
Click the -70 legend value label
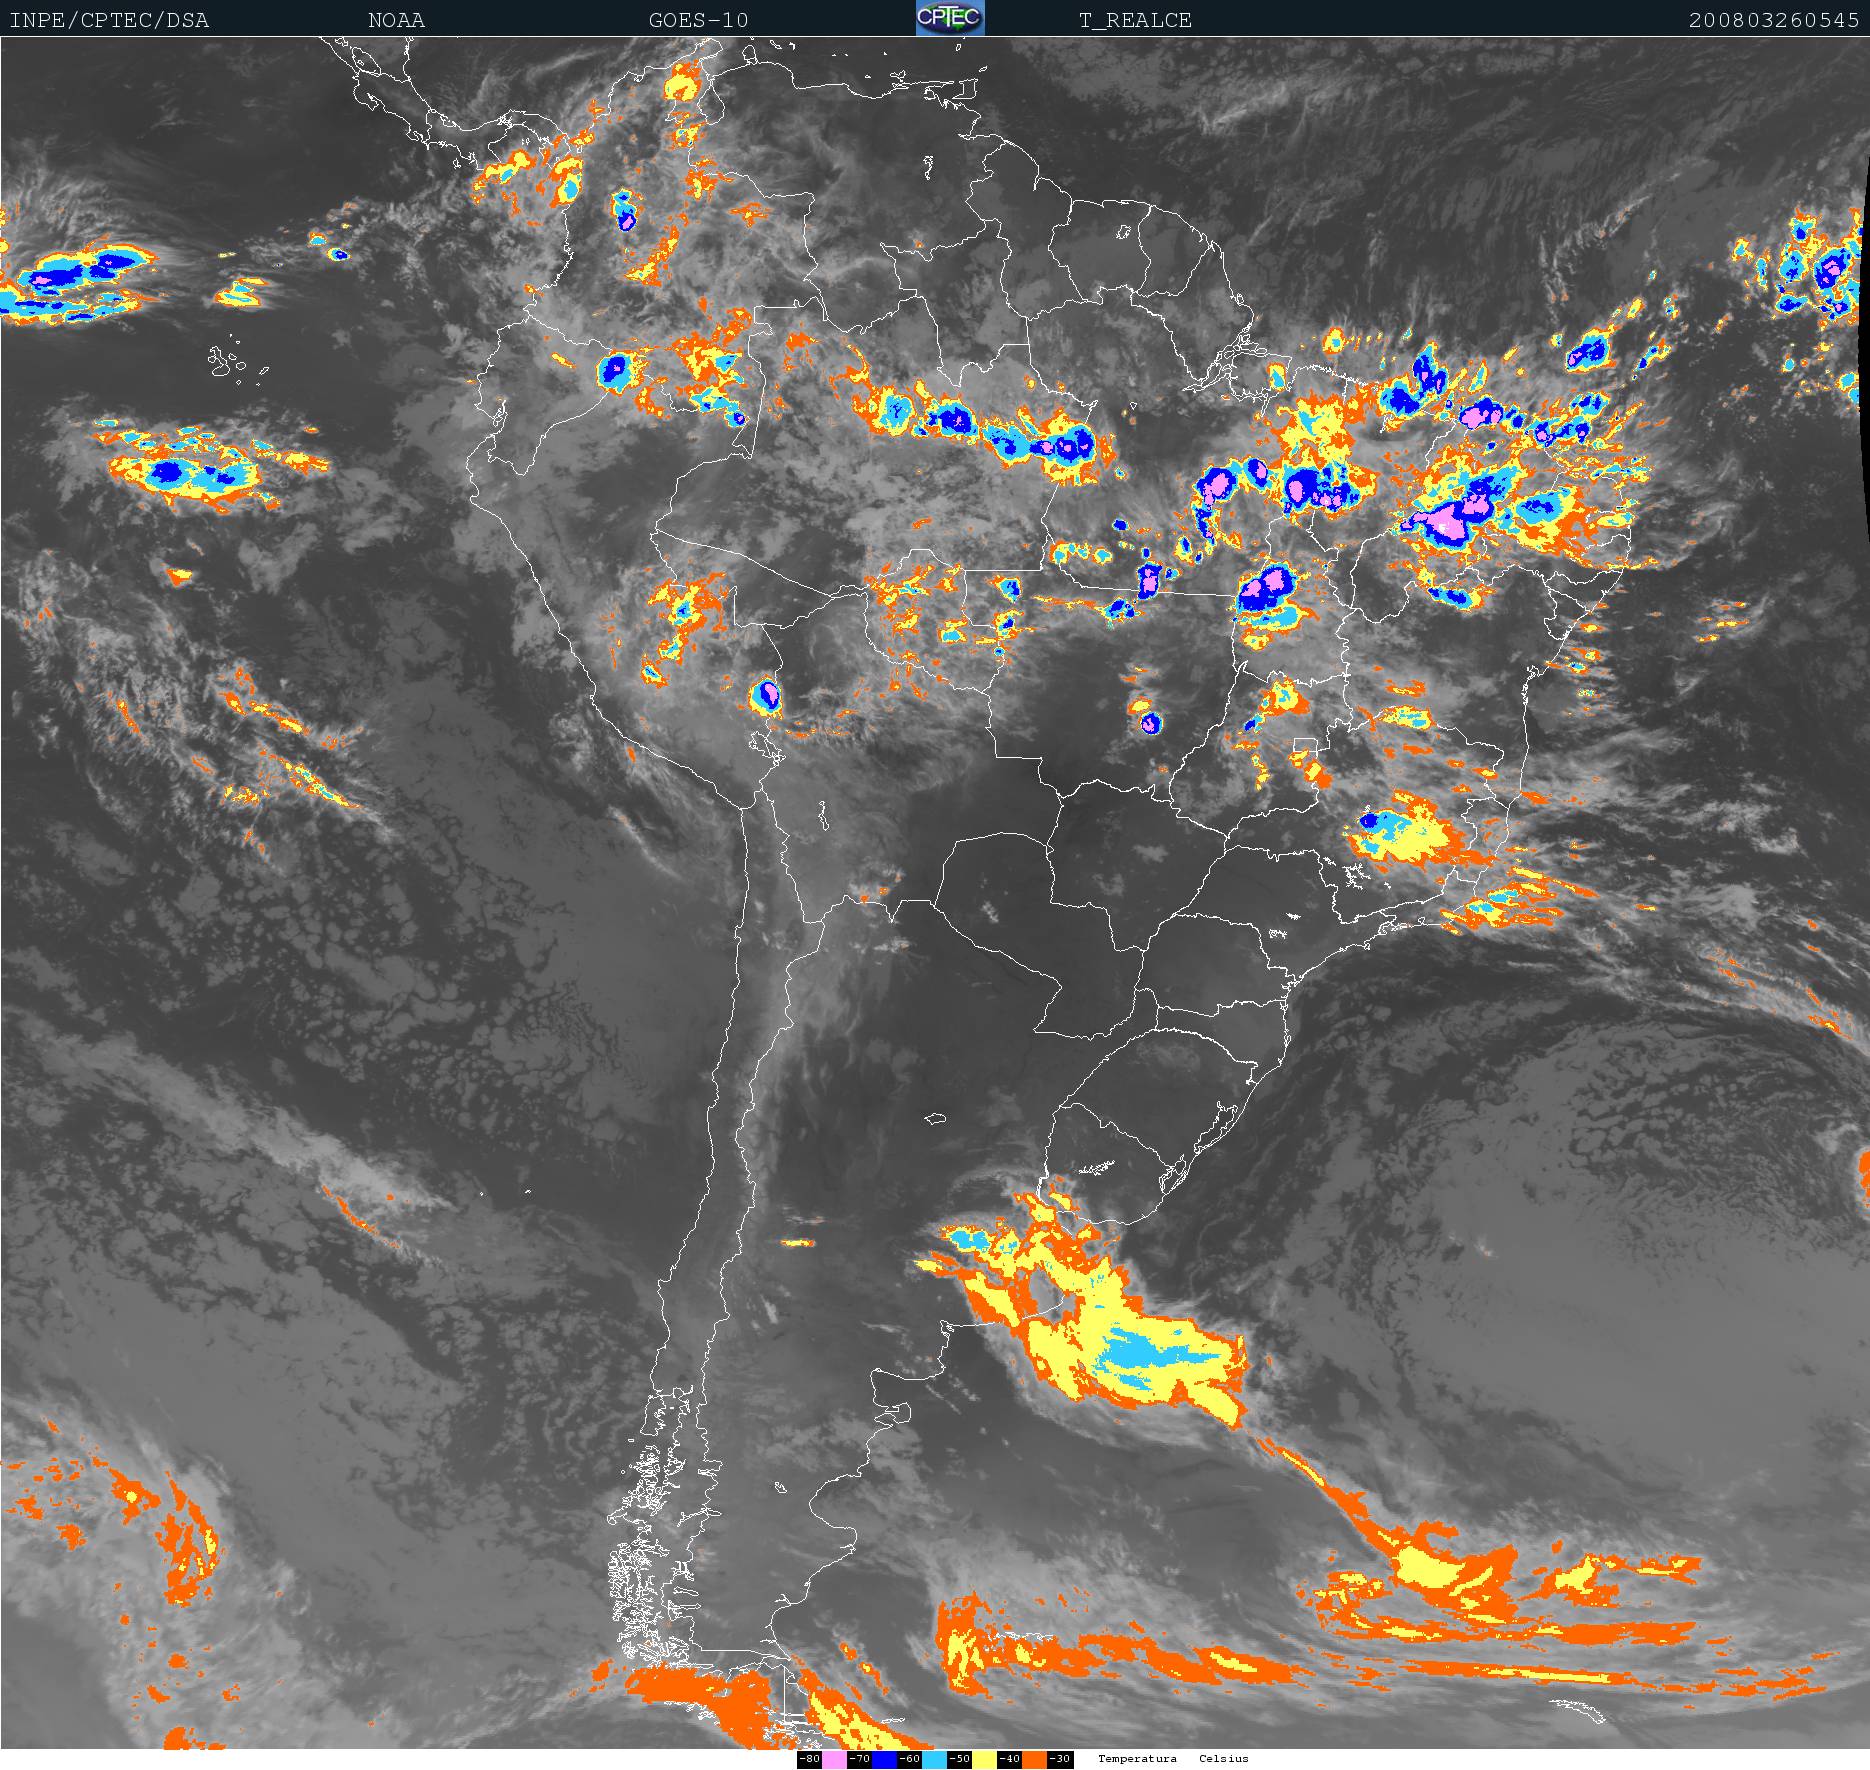(859, 1759)
